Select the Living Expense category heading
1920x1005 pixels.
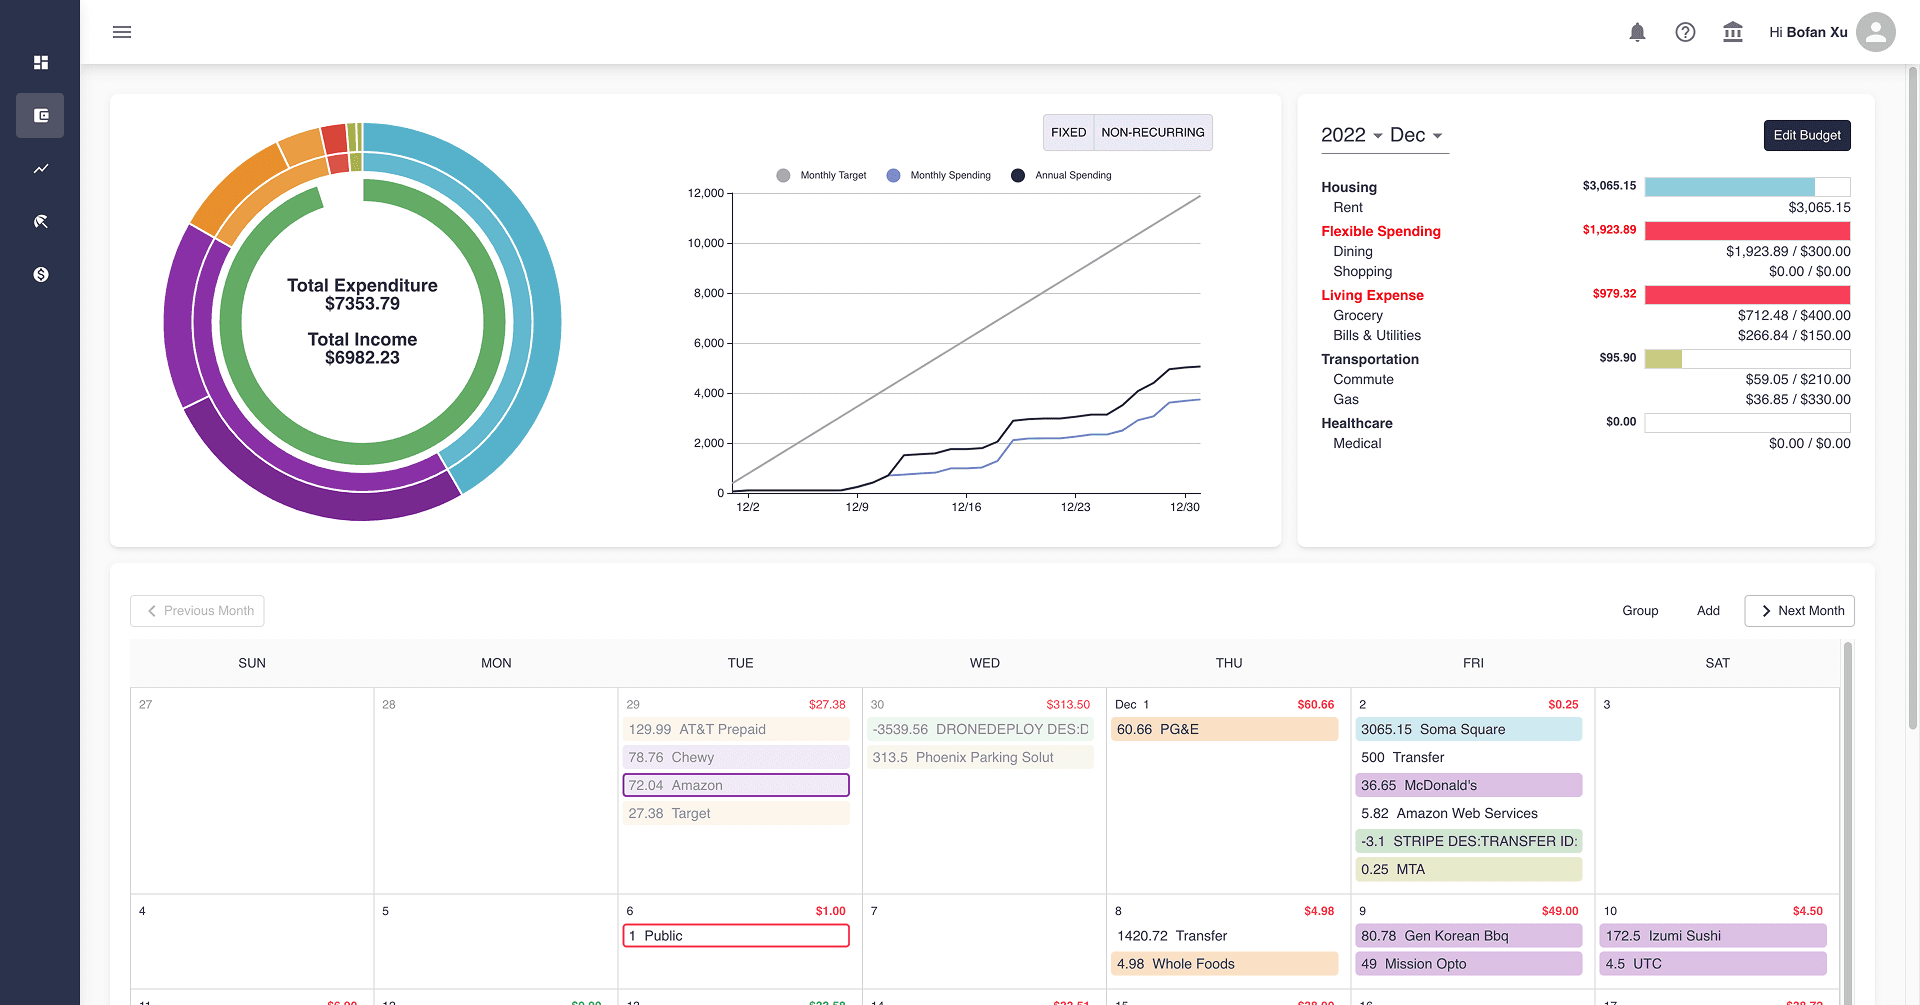(1372, 295)
